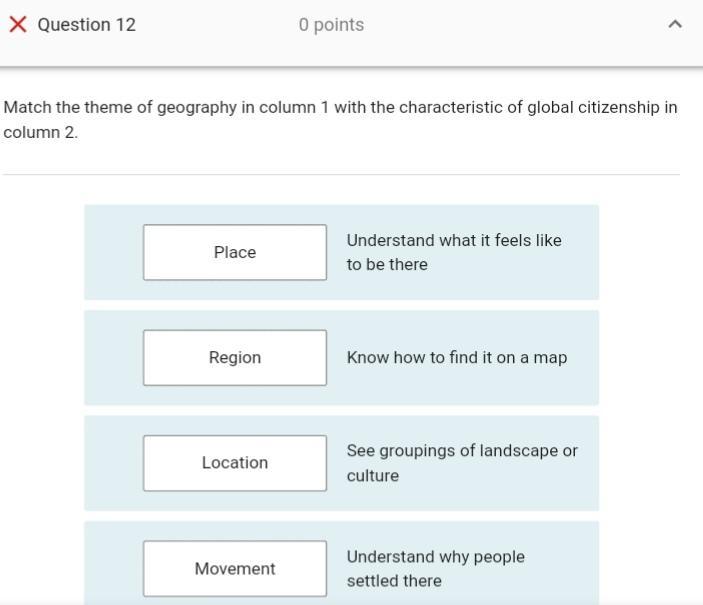Image resolution: width=703 pixels, height=605 pixels.
Task: Select the Location theme box
Action: [x=235, y=463]
